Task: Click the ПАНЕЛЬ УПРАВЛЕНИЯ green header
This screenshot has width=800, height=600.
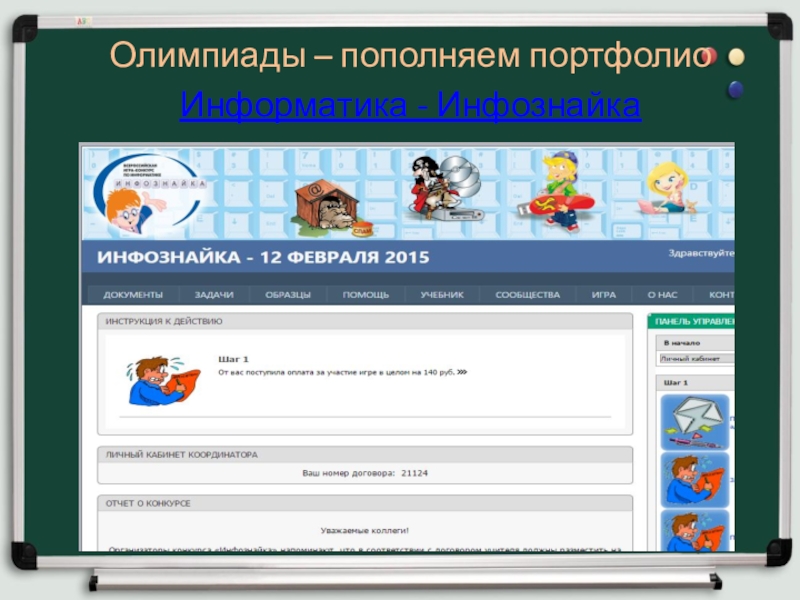Action: (691, 321)
